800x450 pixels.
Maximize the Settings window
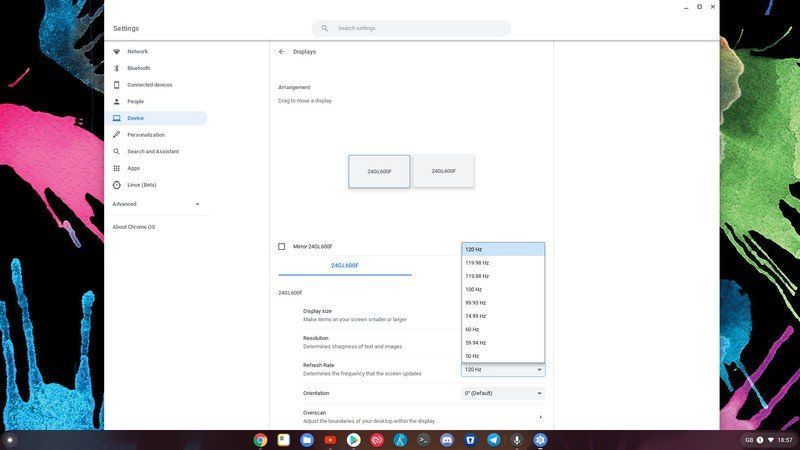[699, 7]
